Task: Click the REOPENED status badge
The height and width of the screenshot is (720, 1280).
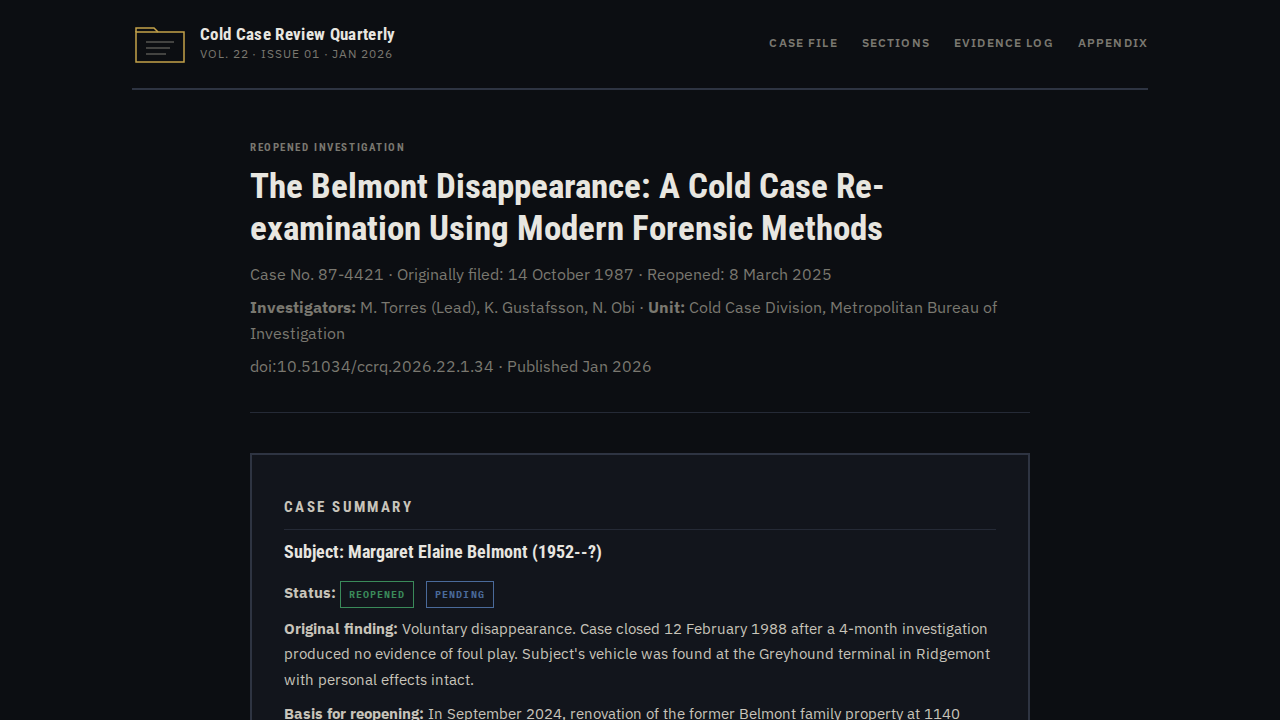Action: 377,594
